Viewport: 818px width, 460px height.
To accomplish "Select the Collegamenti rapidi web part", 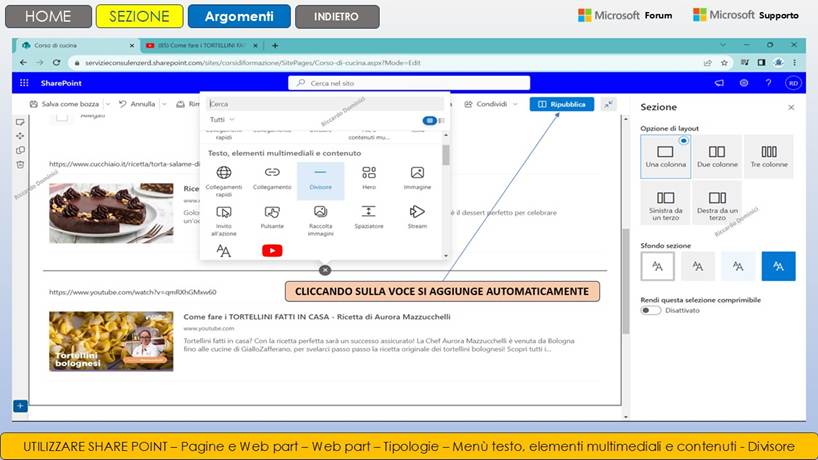I will pyautogui.click(x=224, y=181).
